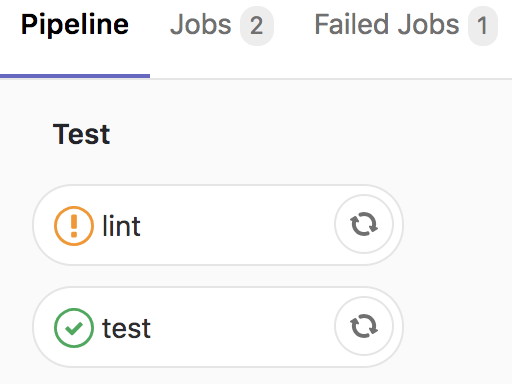Click the circular arrows button beside test
This screenshot has width=512, height=384.
364,326
